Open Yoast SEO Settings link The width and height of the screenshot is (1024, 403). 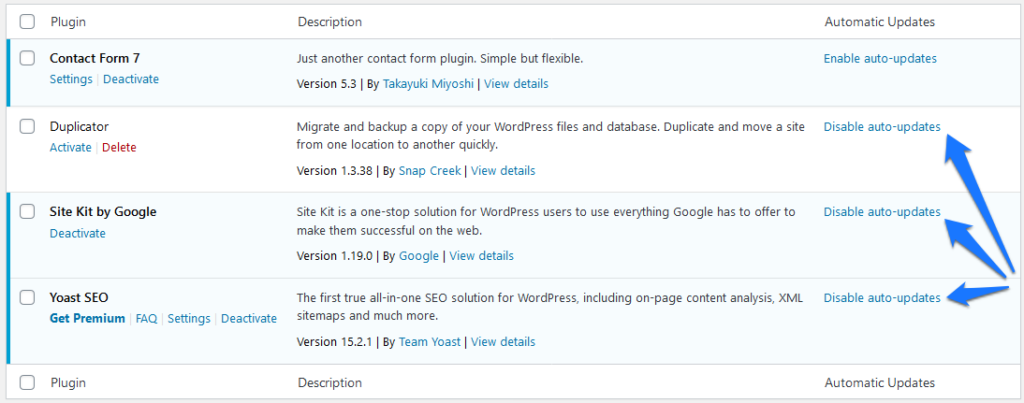(189, 319)
